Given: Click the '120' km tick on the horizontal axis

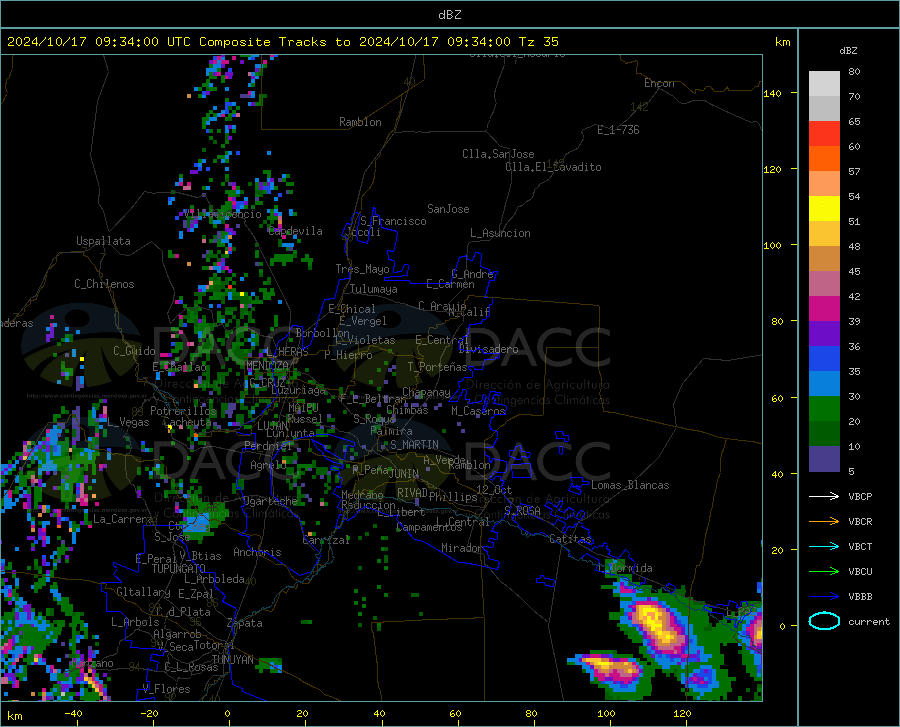Looking at the screenshot, I should 682,713.
